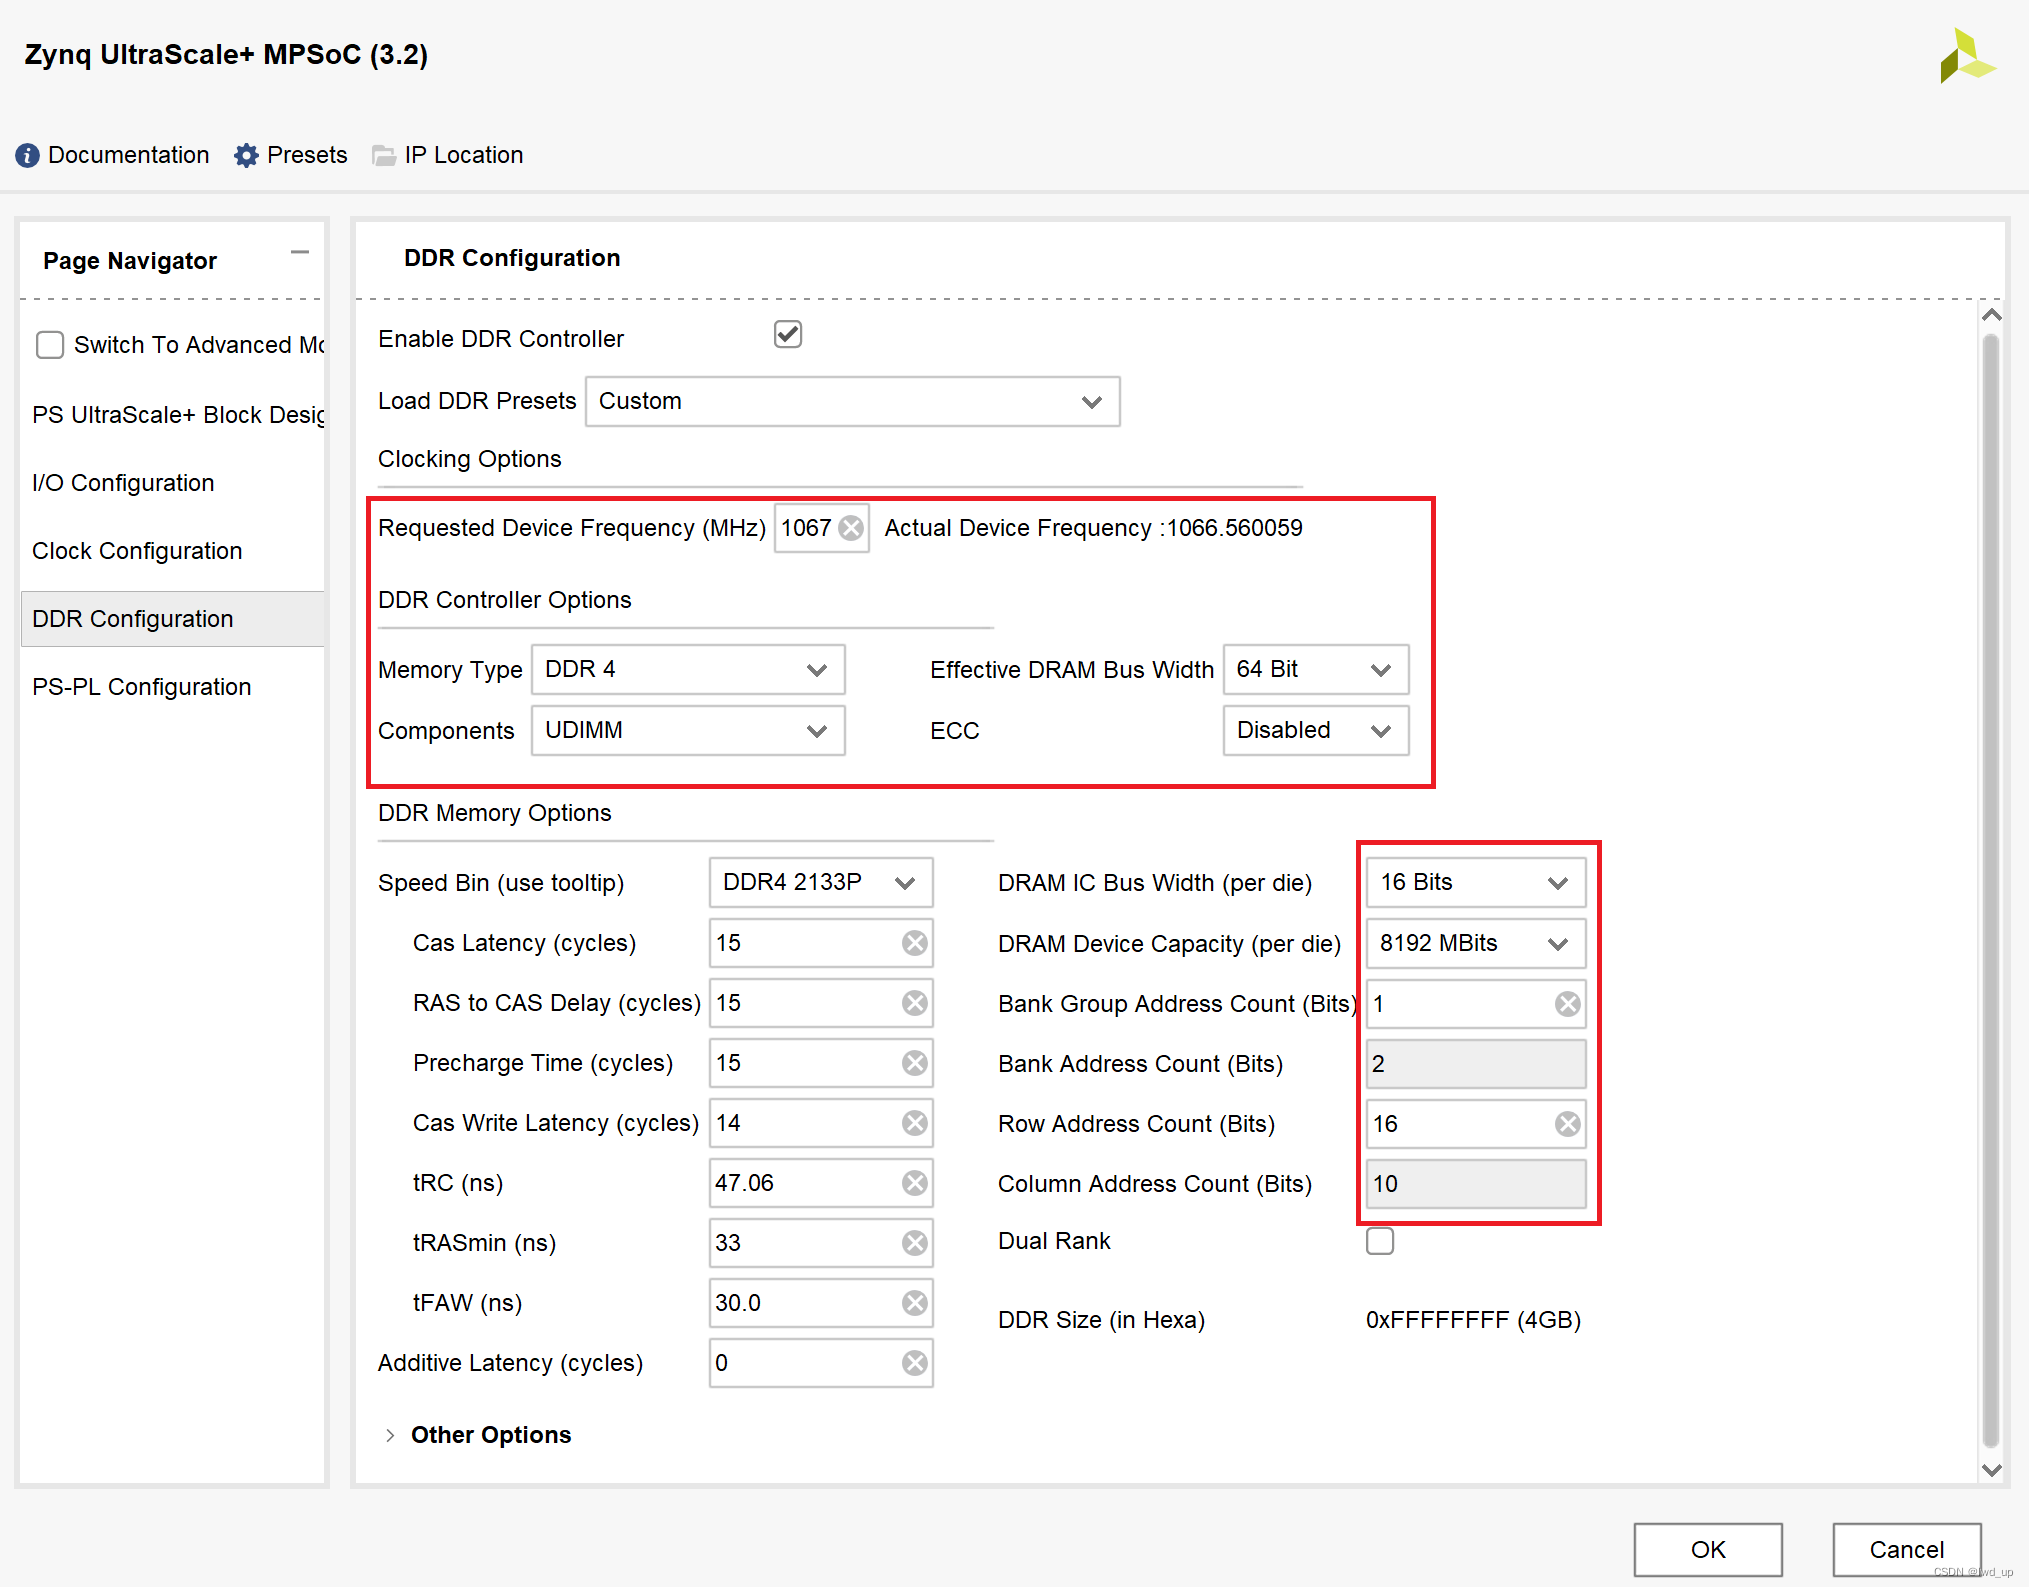Viewport: 2029px width, 1587px height.
Task: Clear the tRC value with X icon
Action: pos(914,1183)
